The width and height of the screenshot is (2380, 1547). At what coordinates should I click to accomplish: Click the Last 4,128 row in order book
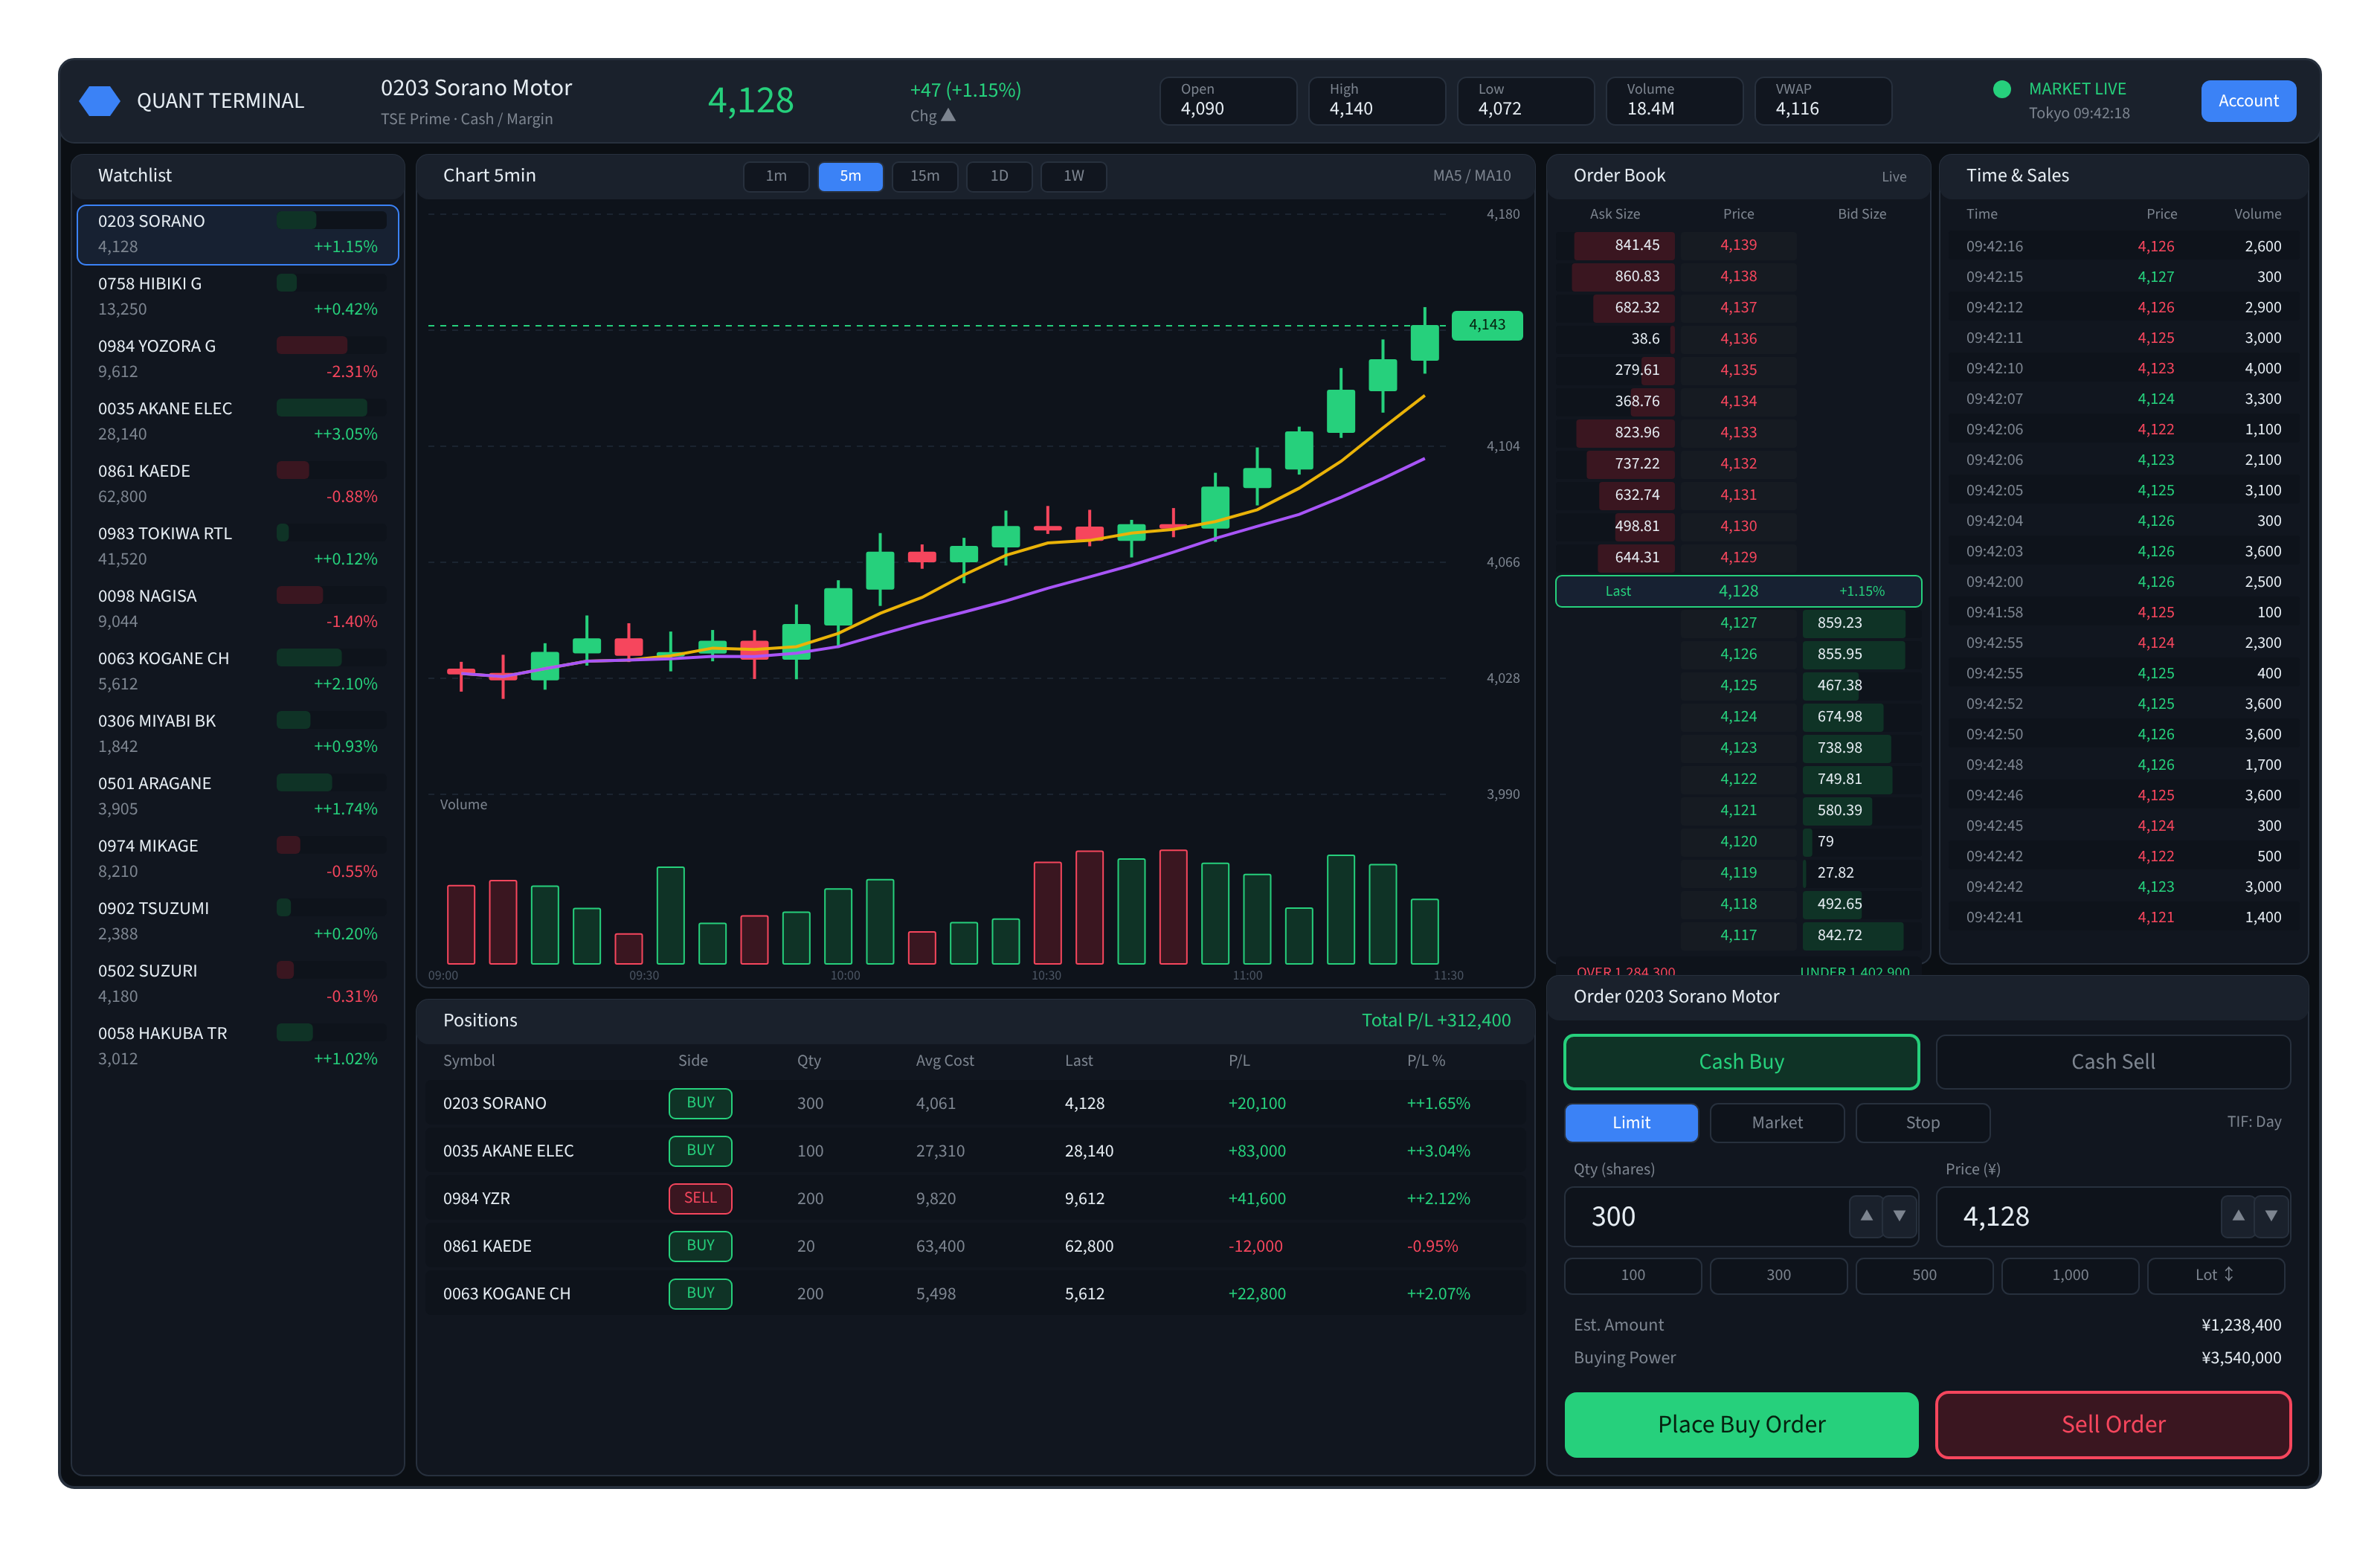(x=1738, y=591)
